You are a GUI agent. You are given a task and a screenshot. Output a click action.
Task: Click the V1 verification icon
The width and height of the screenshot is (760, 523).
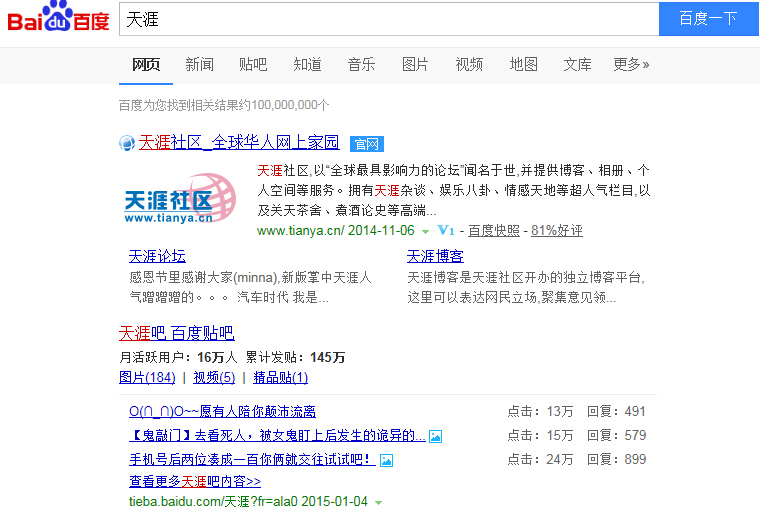(446, 230)
